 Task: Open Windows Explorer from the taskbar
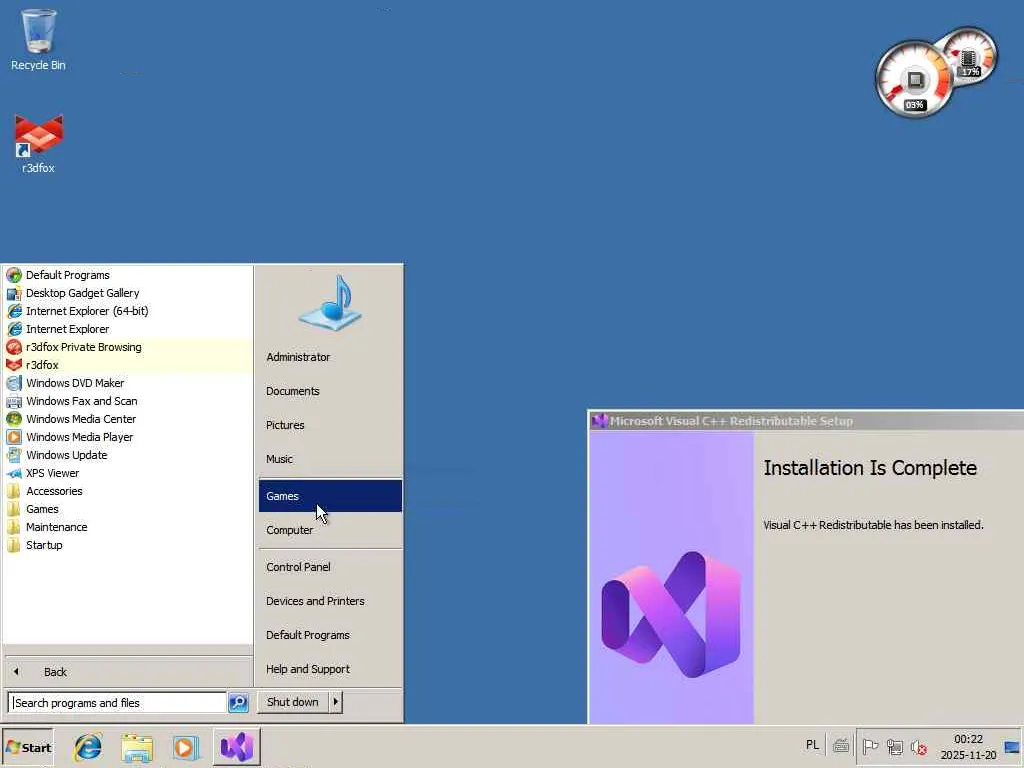coord(136,747)
